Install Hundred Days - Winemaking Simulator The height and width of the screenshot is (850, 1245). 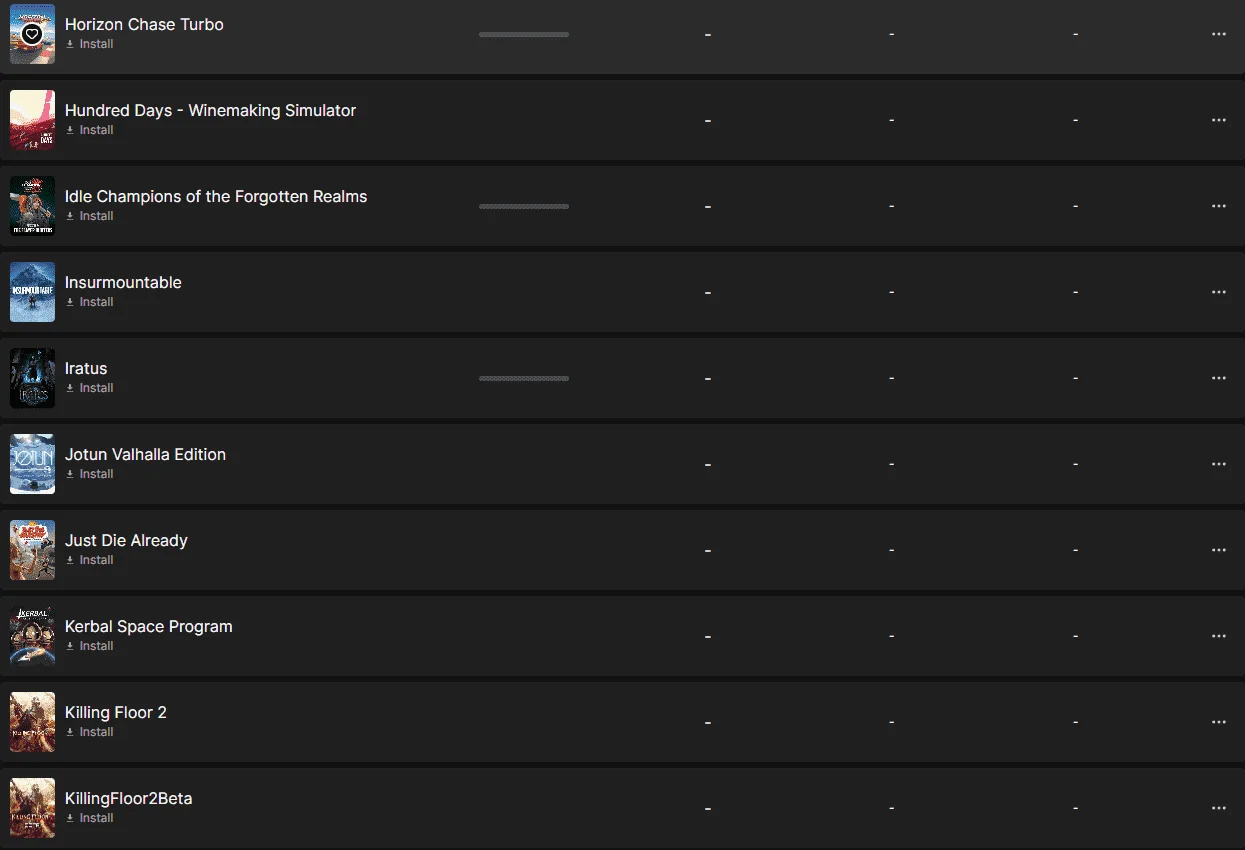pyautogui.click(x=89, y=130)
